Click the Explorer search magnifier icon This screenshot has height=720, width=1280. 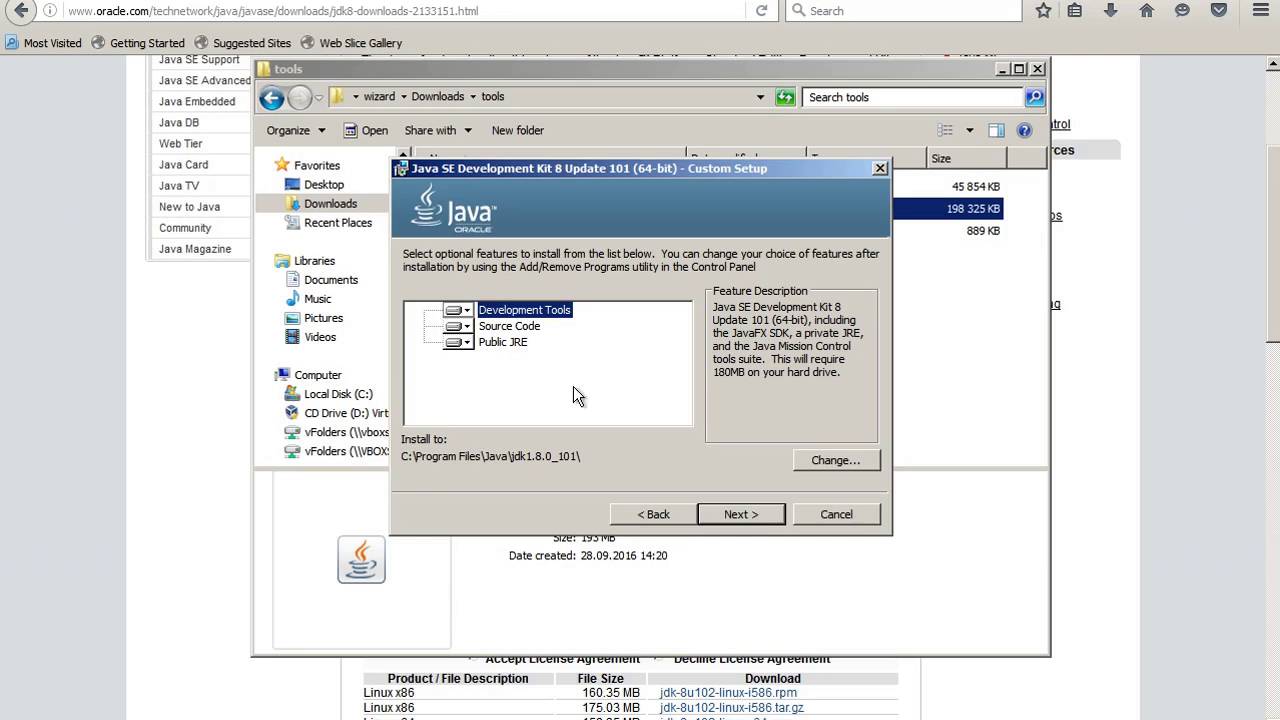[1035, 97]
